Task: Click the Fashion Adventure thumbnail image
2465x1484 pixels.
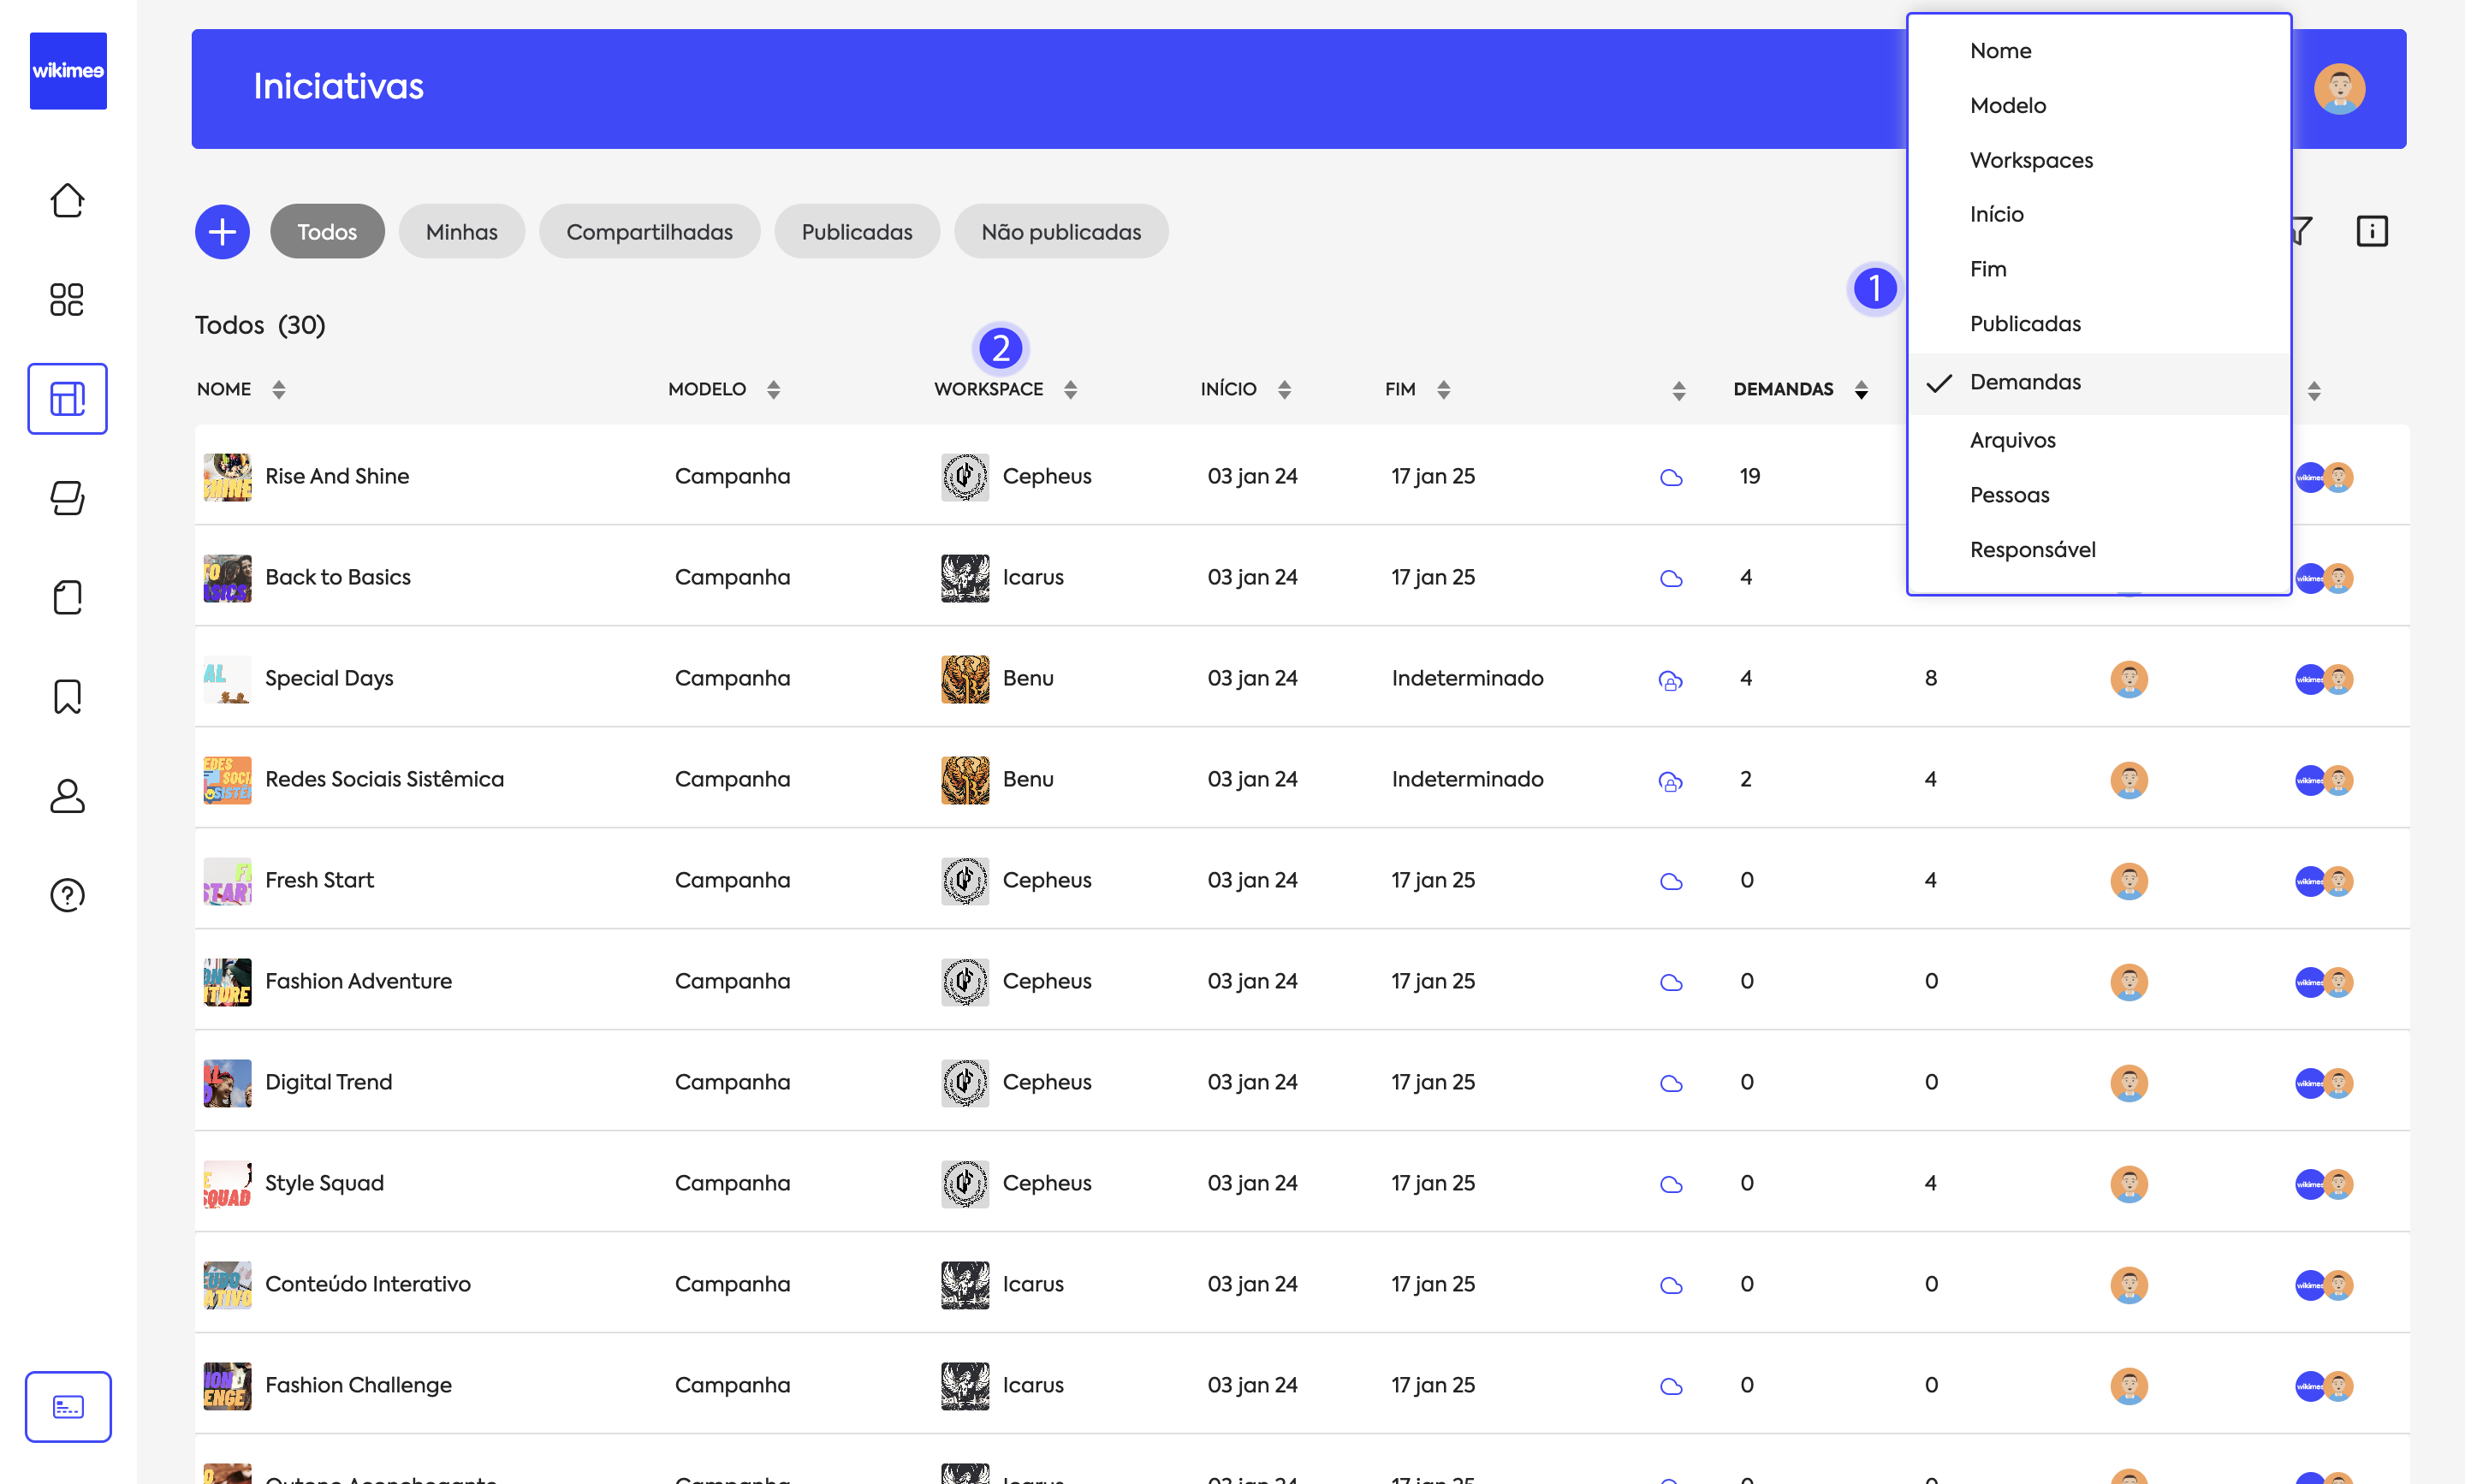Action: 227,982
